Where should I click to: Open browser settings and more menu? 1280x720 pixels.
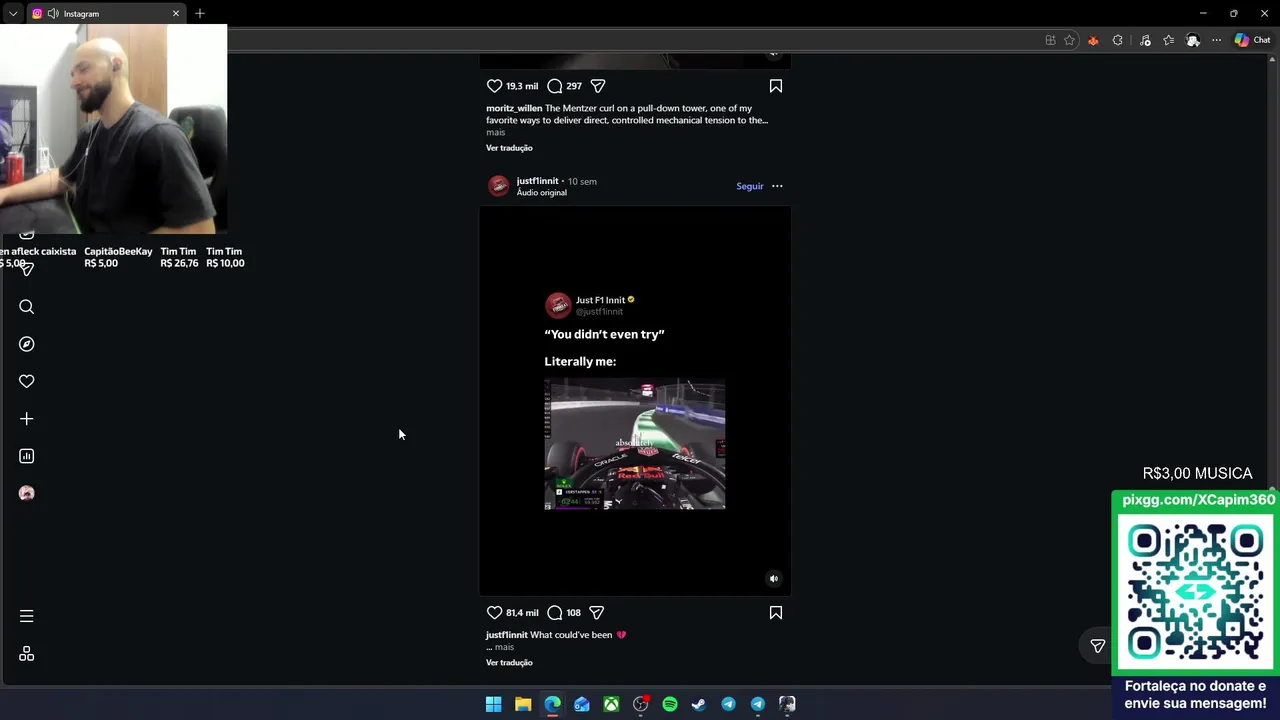coord(1217,40)
